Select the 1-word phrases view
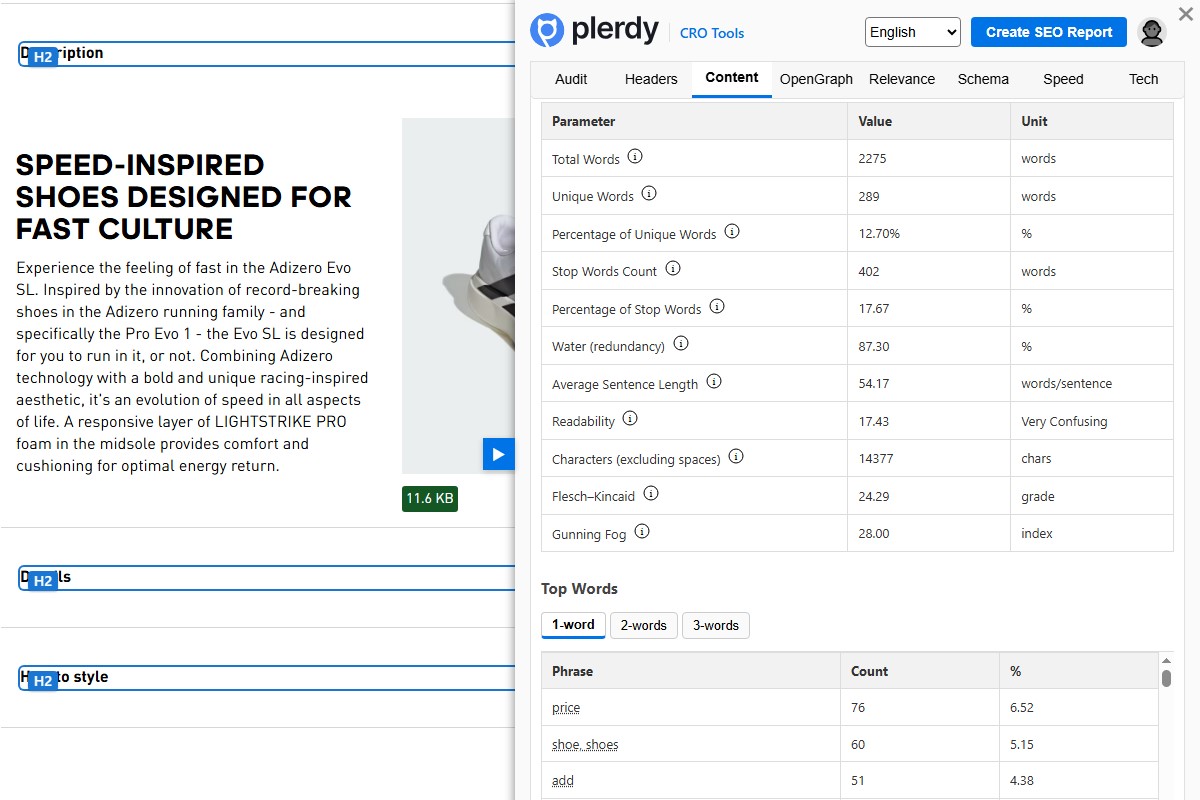 573,625
